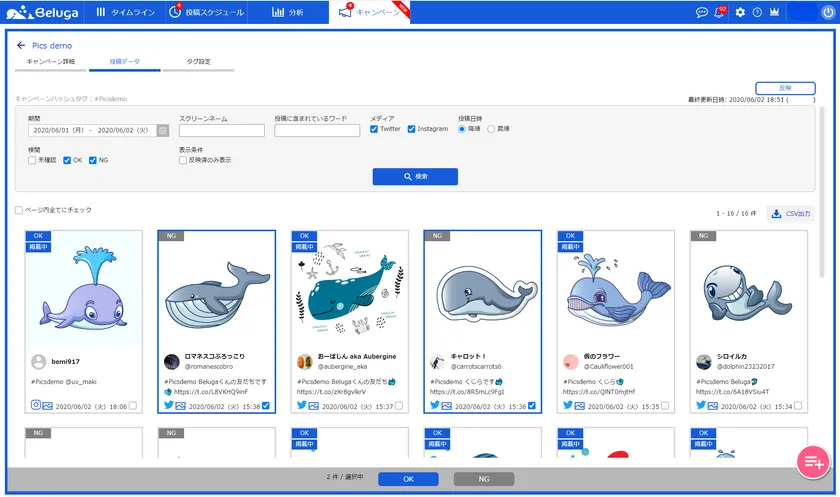Switch to the タグ設定 tab
The width and height of the screenshot is (840, 497).
(x=198, y=62)
